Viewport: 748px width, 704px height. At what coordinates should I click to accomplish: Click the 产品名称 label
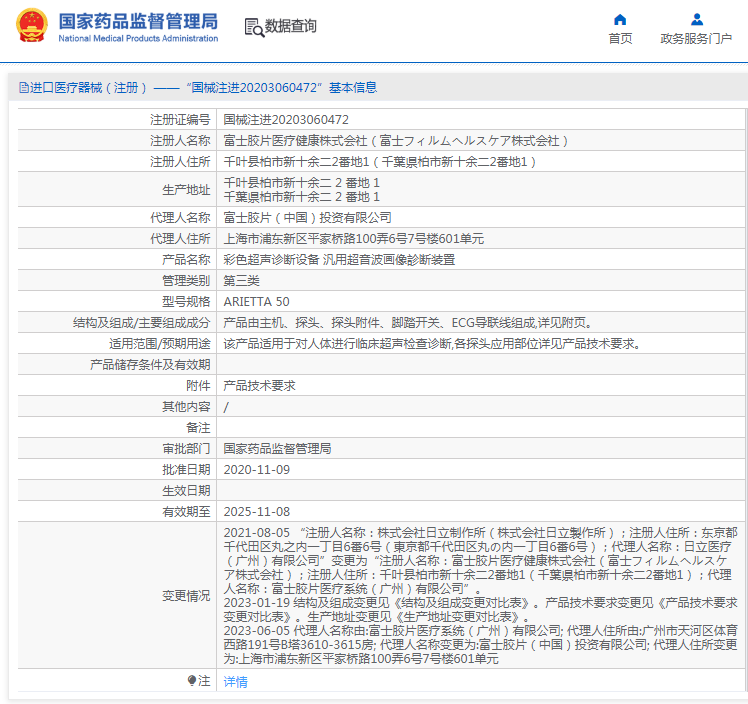[x=186, y=259]
